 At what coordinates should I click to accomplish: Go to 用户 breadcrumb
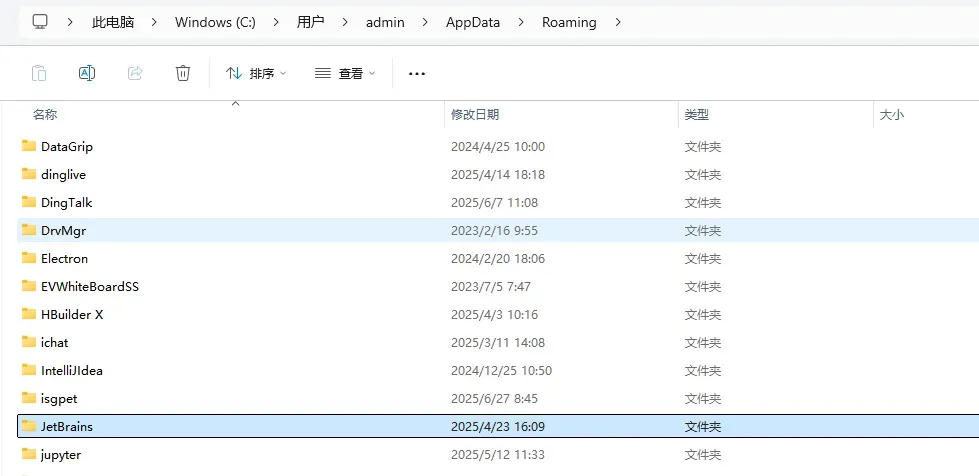point(310,22)
